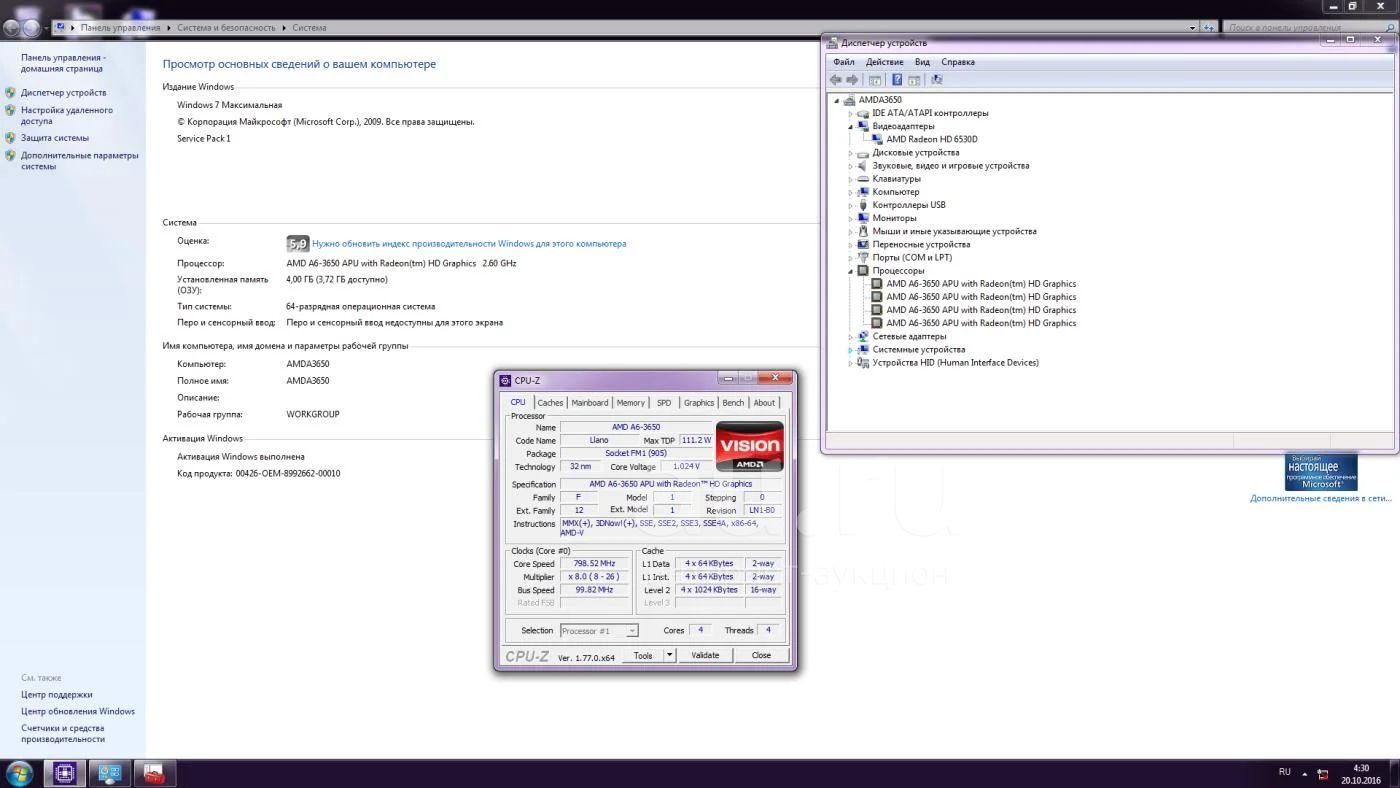The height and width of the screenshot is (788, 1400).
Task: Click the AMD Radeon HD 6530D adapter icon
Action: pos(877,139)
